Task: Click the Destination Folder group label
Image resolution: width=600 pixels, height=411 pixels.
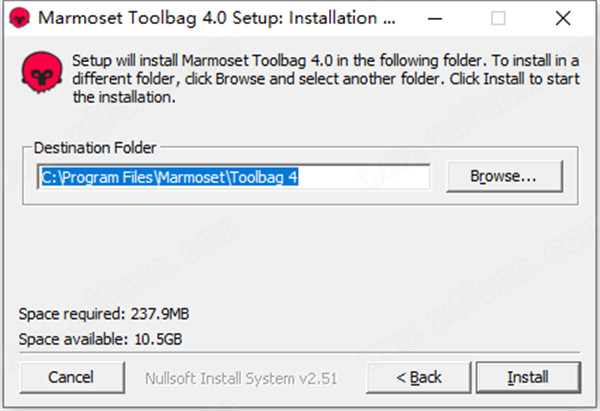Action: 95,147
